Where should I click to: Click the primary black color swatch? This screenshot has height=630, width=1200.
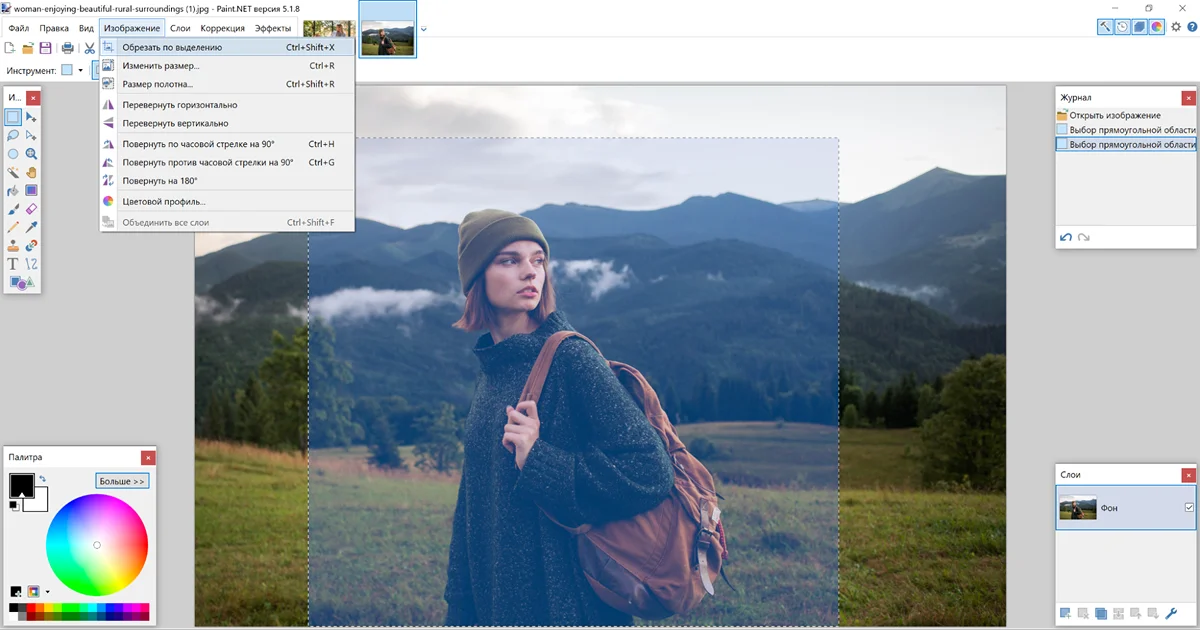tap(20, 485)
